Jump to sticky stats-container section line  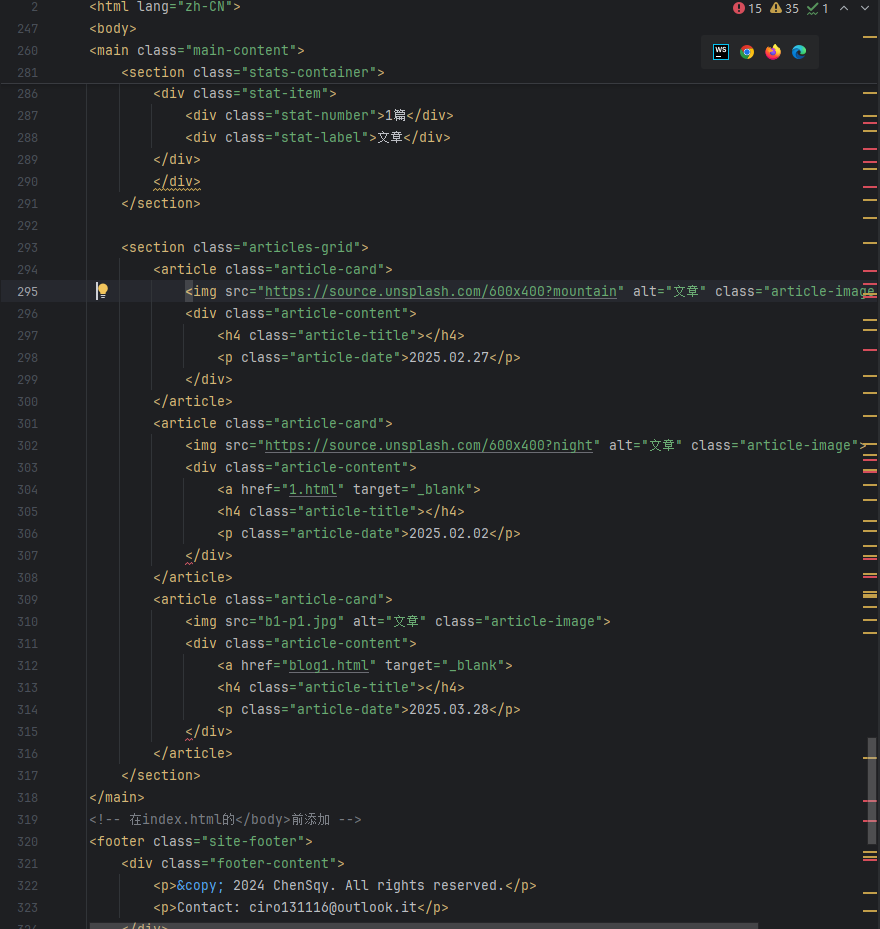click(x=252, y=72)
